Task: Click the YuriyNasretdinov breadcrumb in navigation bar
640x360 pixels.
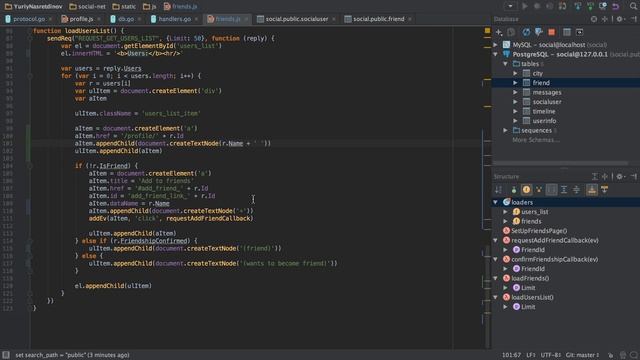Action: click(x=33, y=7)
